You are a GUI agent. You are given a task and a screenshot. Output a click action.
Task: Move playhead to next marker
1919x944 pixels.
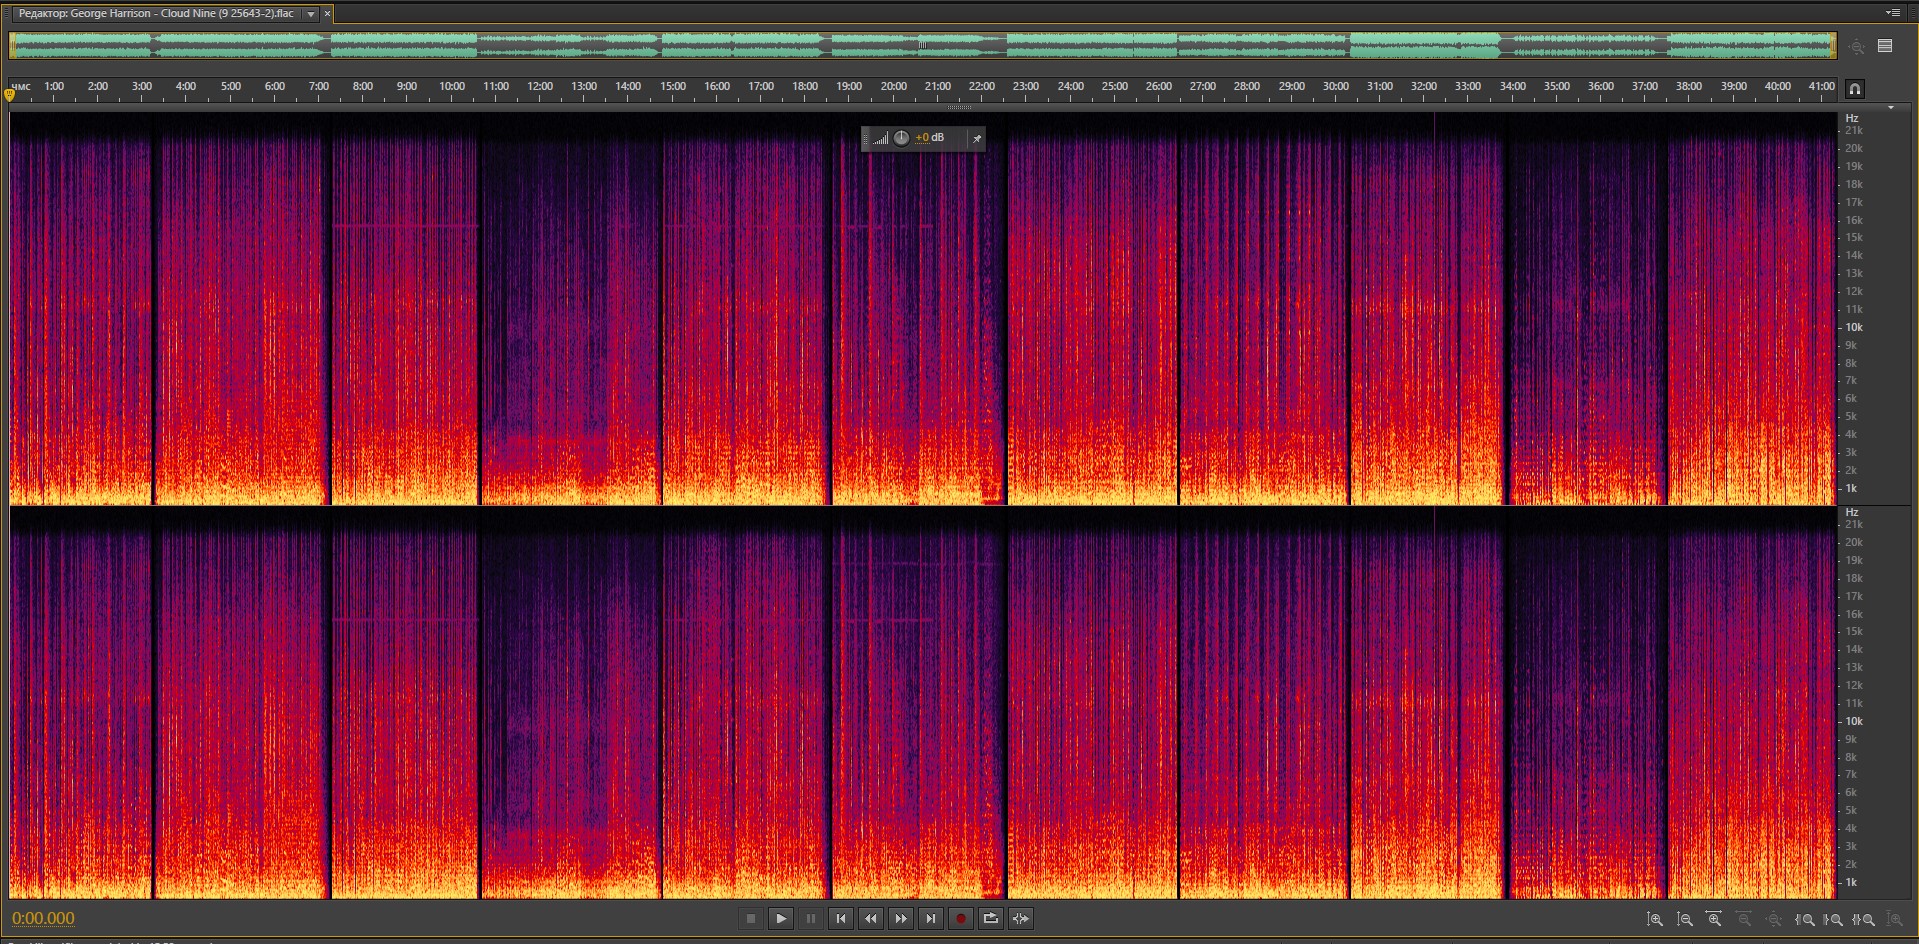tap(930, 918)
